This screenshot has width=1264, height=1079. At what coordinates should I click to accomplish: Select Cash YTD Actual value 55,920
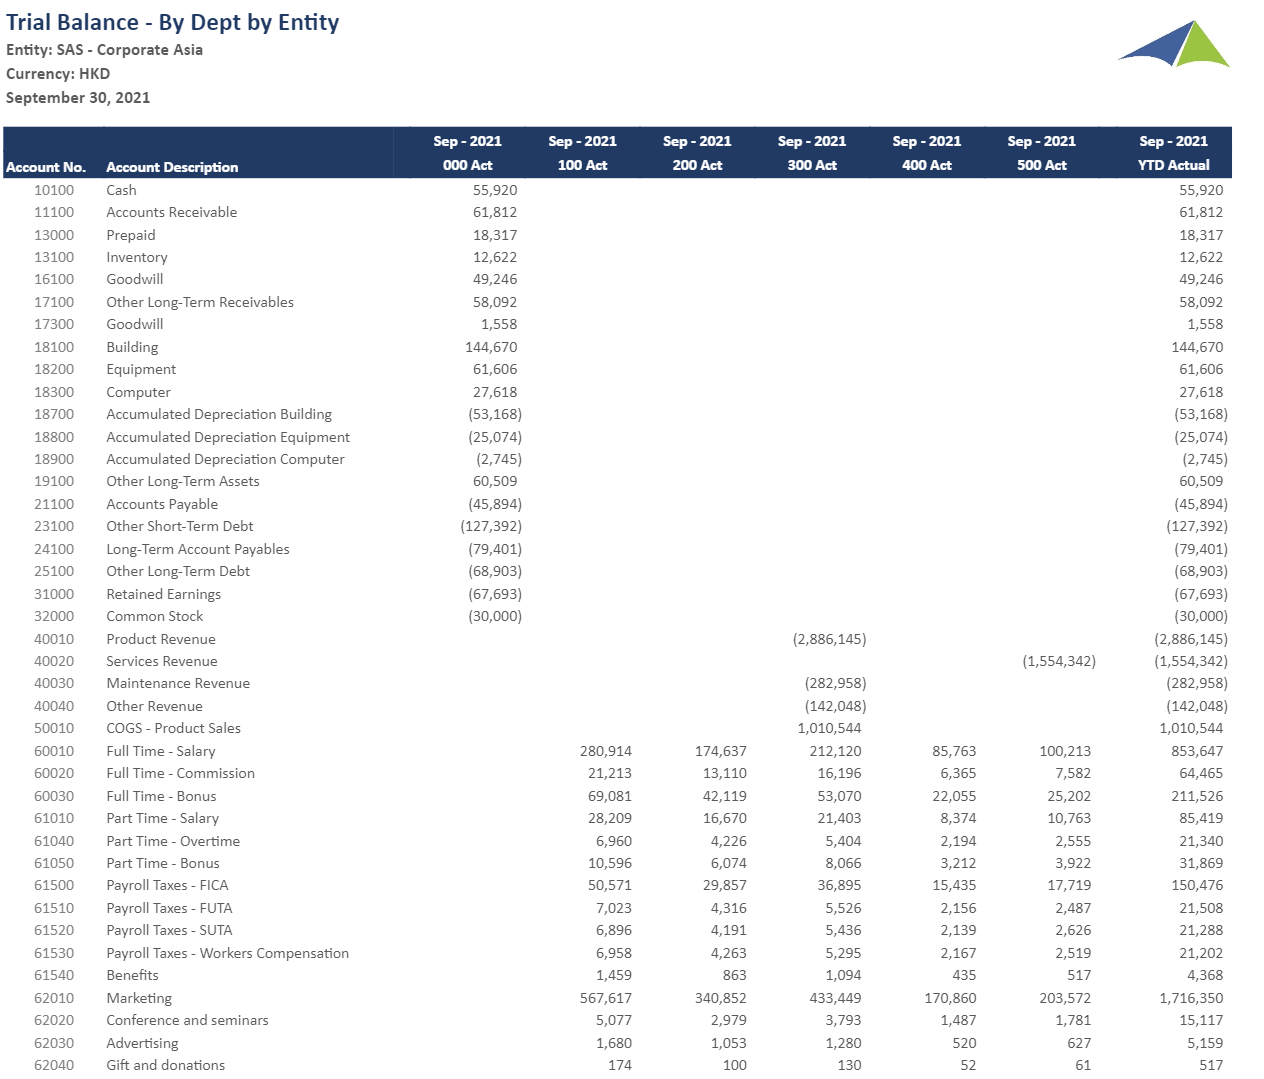pos(1201,190)
